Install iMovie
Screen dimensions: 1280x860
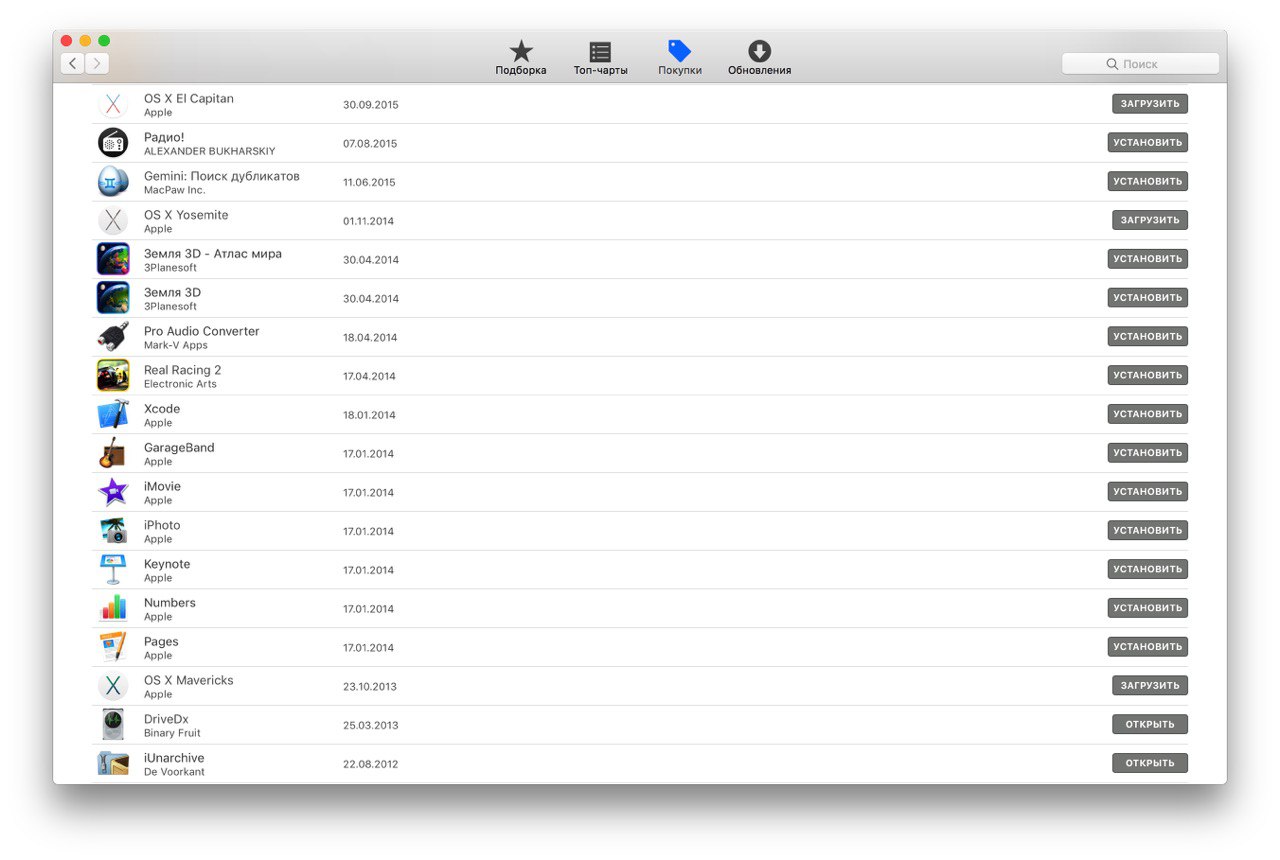pyautogui.click(x=1147, y=491)
